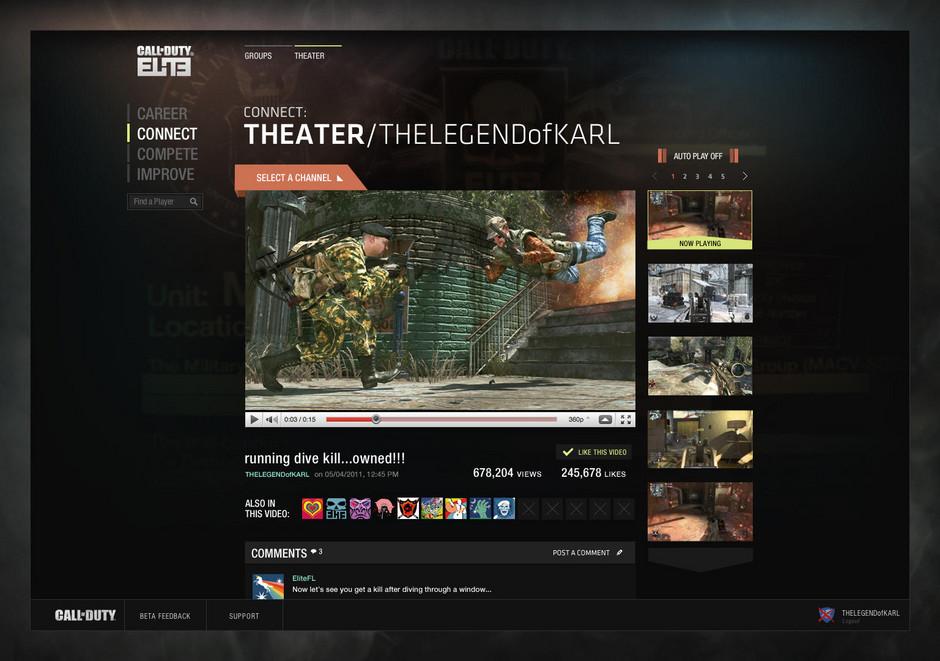This screenshot has width=940, height=661.
Task: Click the Support footer link
Action: (244, 616)
